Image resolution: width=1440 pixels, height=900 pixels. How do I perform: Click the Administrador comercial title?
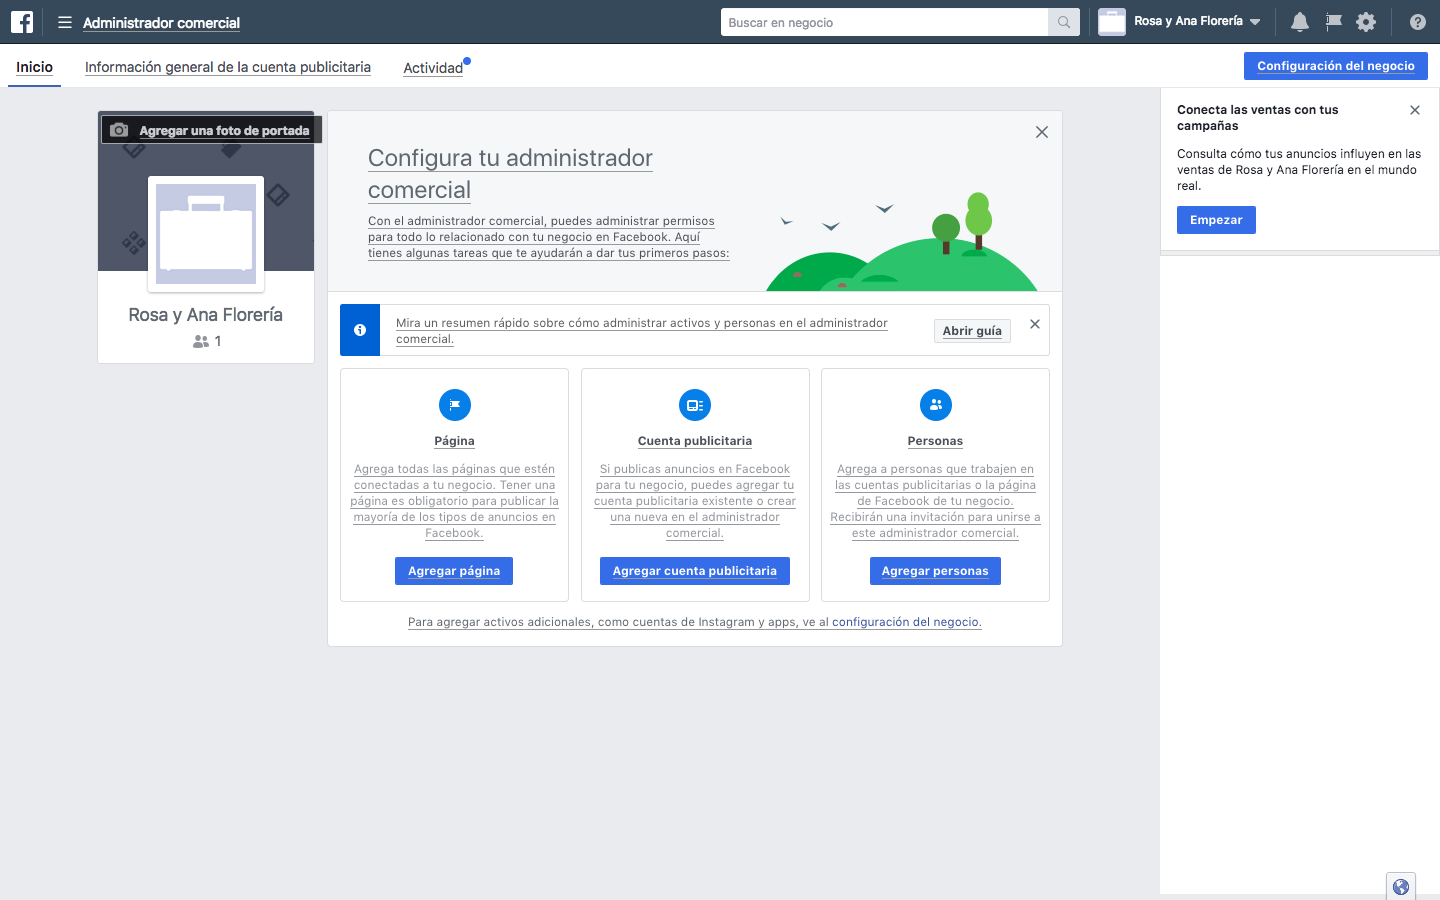[x=161, y=22]
